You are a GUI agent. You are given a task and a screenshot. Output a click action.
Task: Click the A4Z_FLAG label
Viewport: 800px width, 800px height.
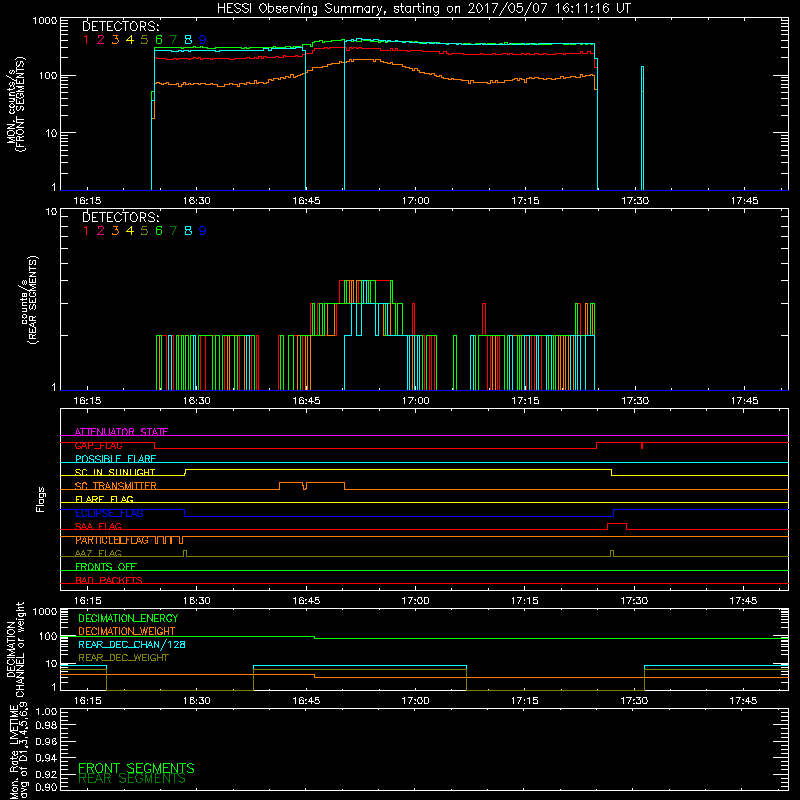pyautogui.click(x=98, y=553)
